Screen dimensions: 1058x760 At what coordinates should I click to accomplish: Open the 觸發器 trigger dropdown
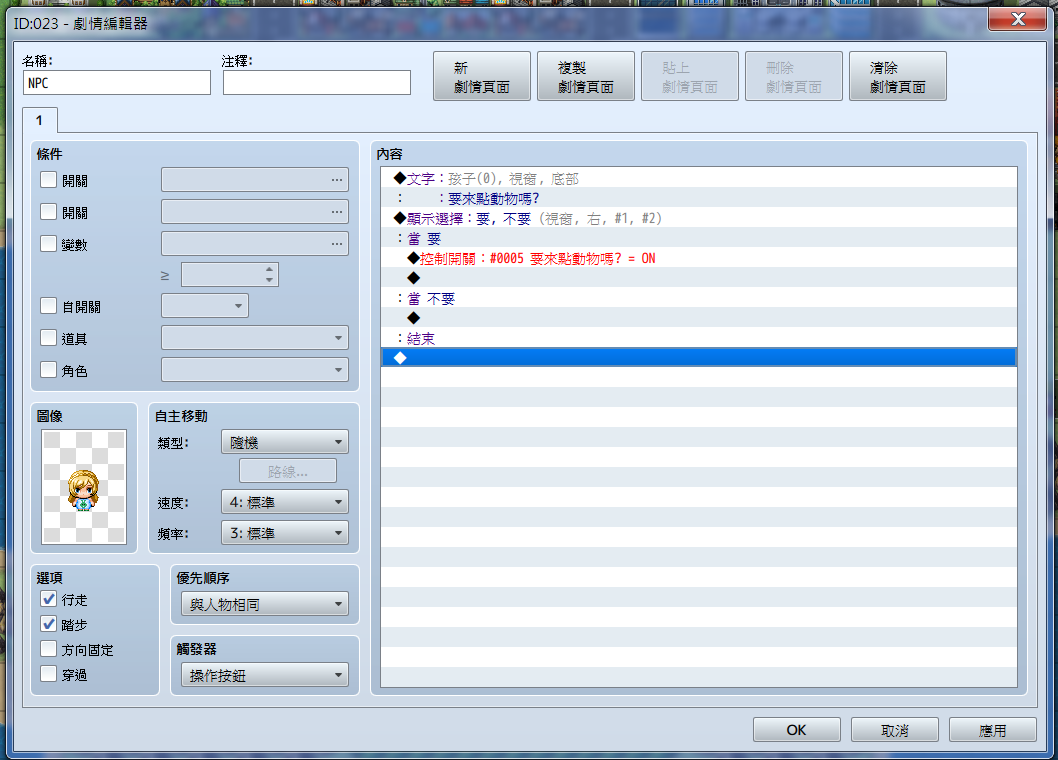(x=265, y=675)
